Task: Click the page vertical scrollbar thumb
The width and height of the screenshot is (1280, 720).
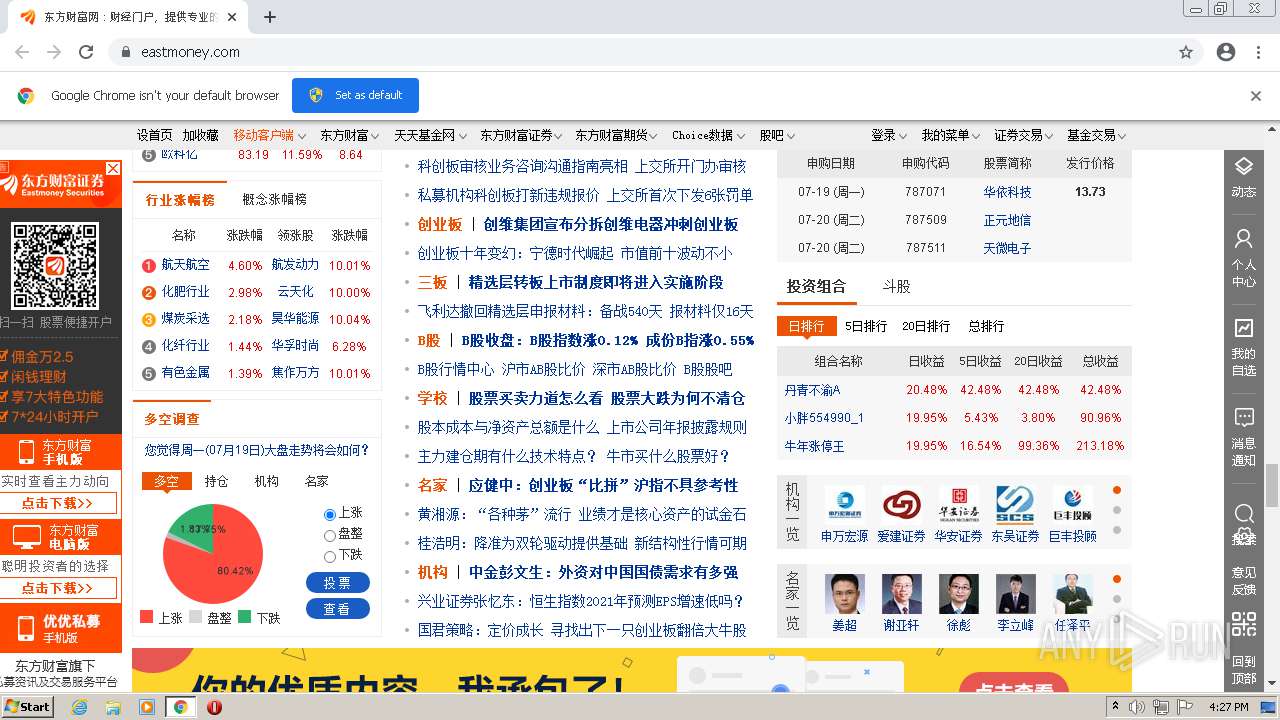Action: pos(1271,487)
